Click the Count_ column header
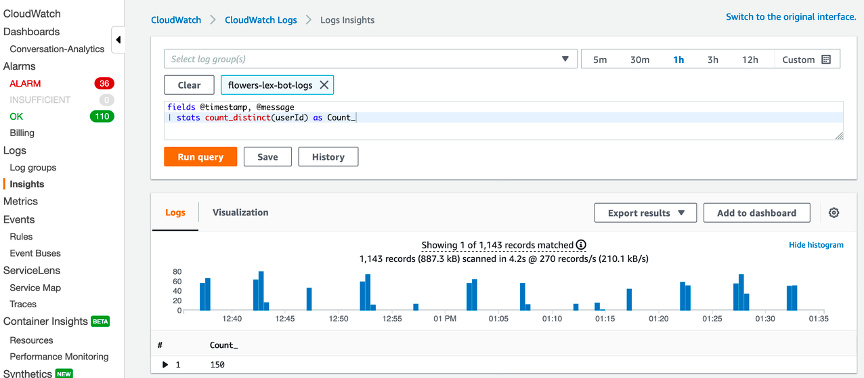864x378 pixels. tap(224, 345)
